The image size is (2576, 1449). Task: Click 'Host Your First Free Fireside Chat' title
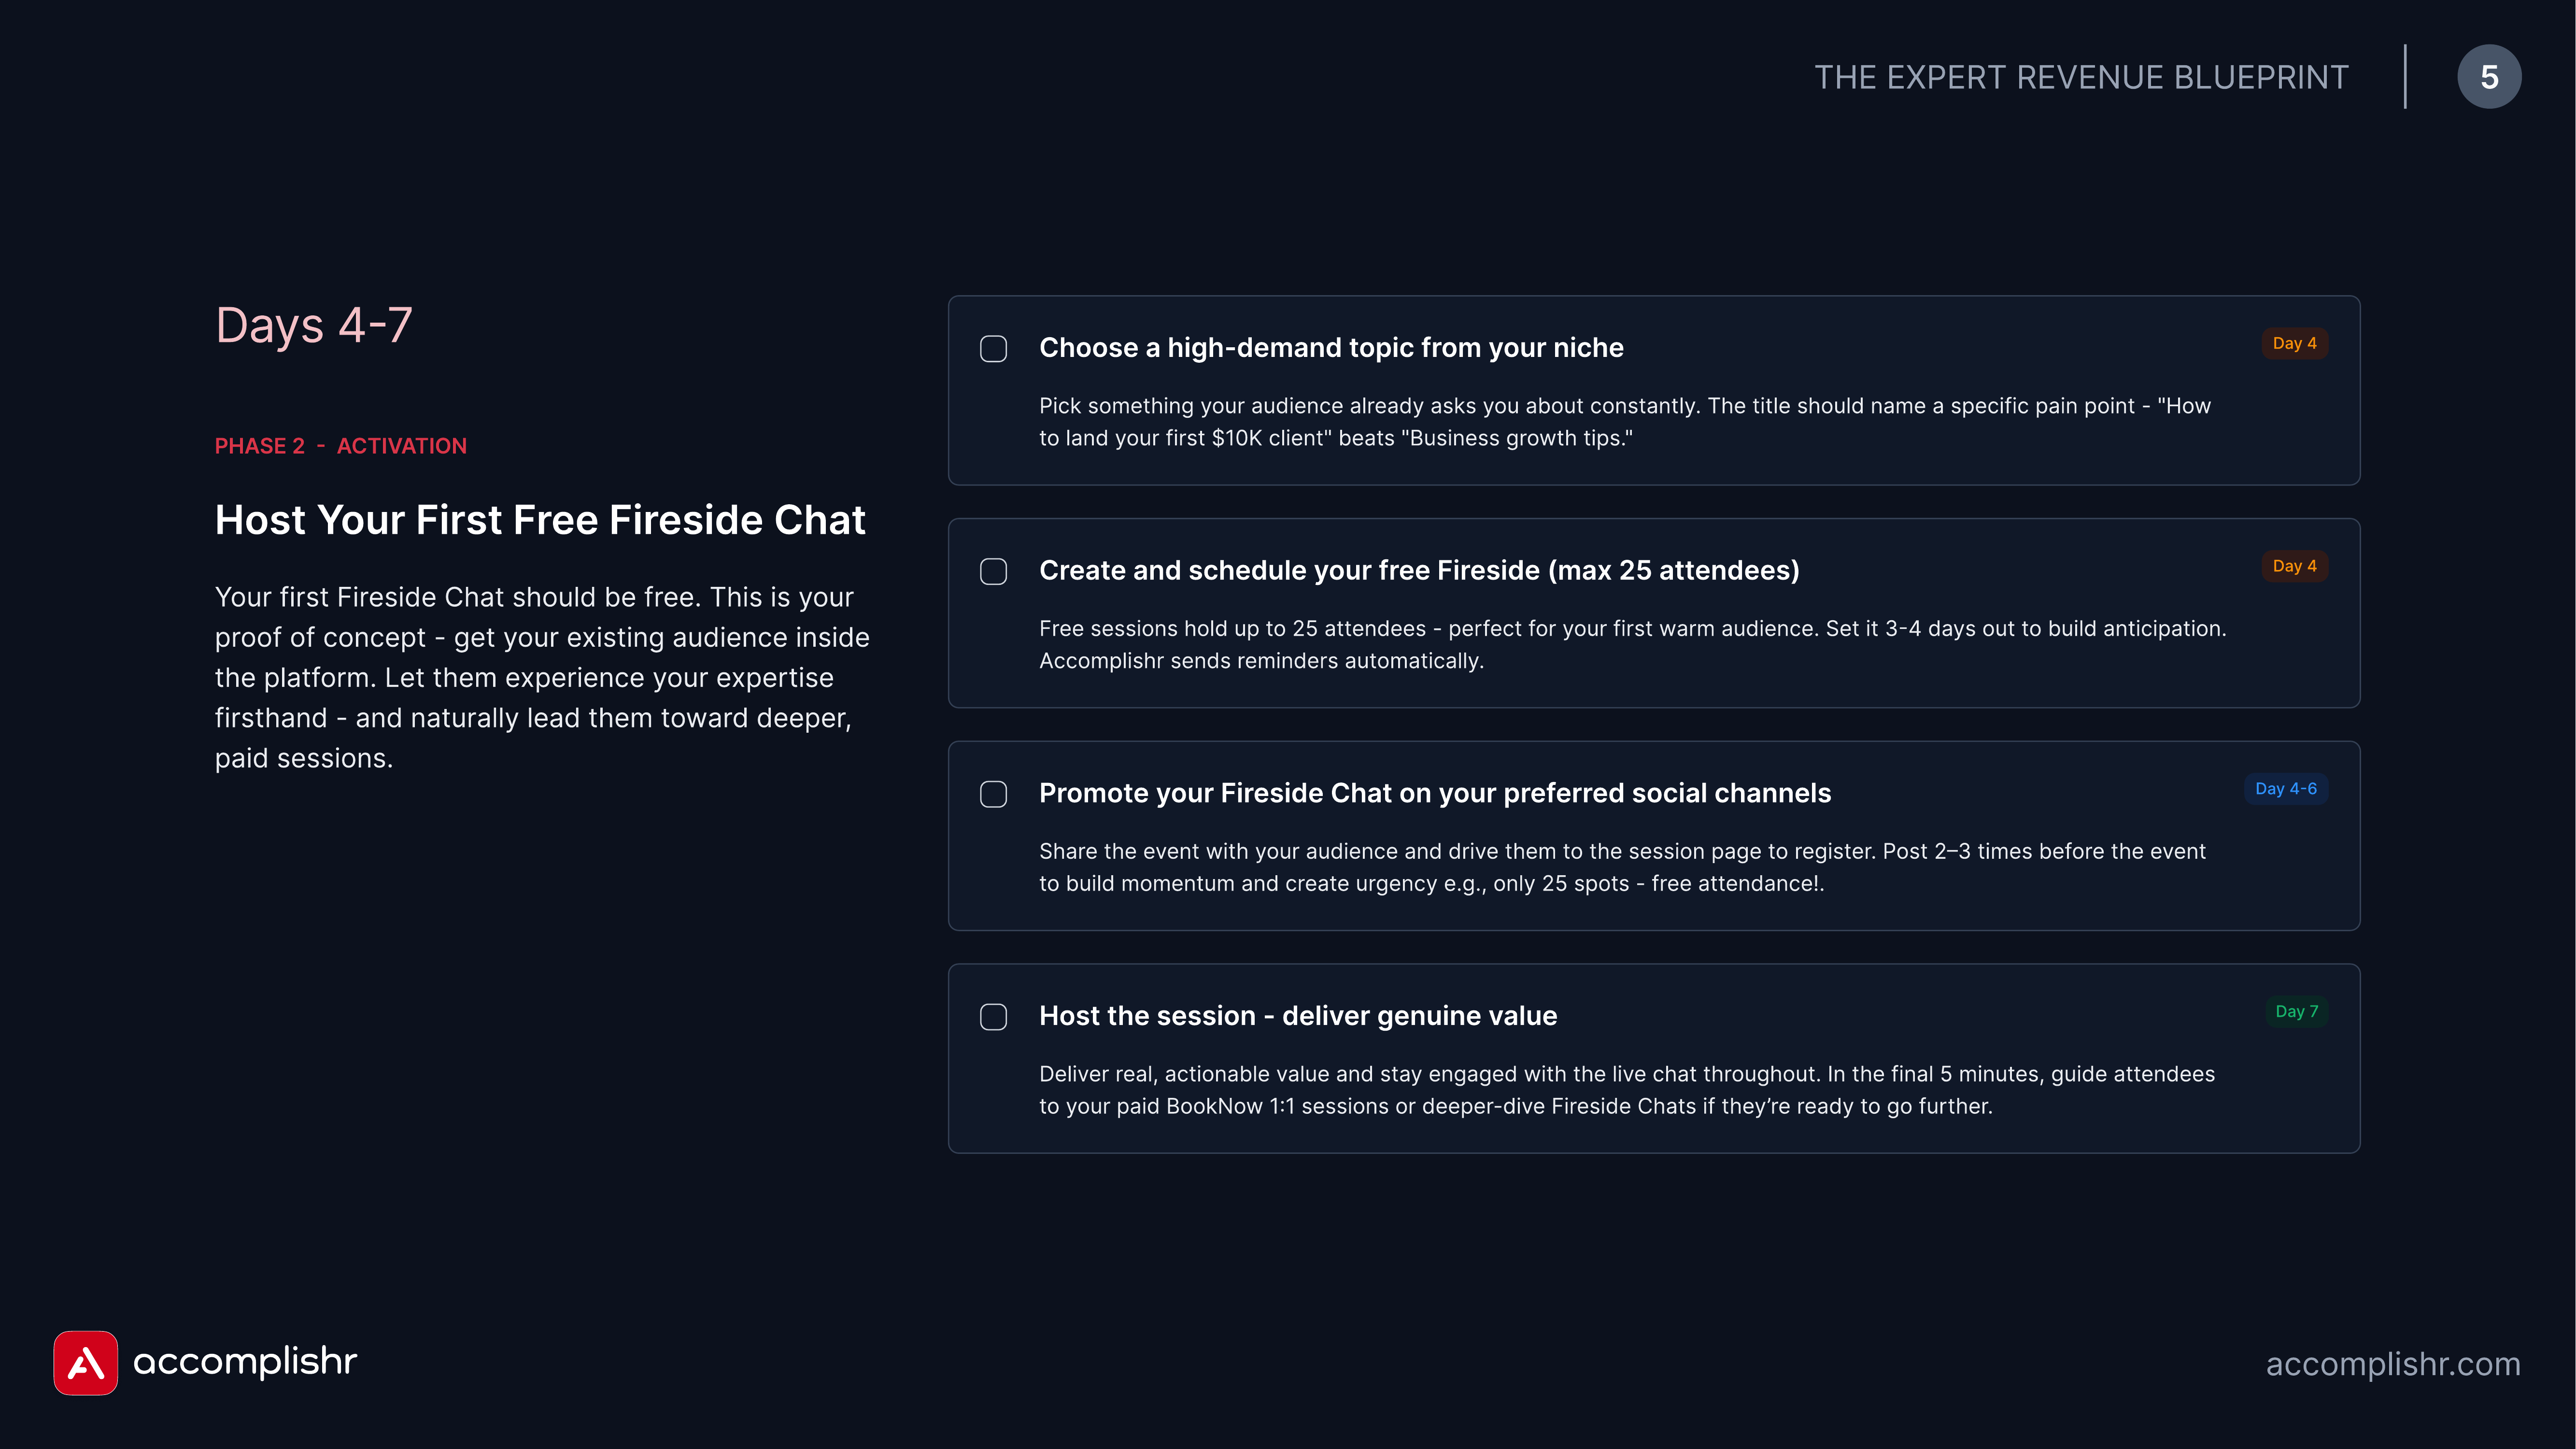coord(540,520)
